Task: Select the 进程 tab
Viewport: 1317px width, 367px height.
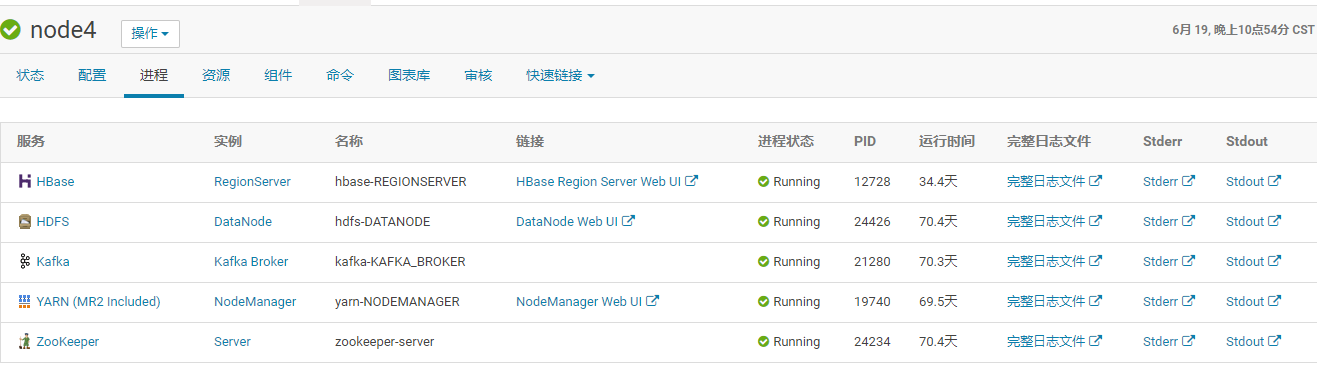Action: coord(154,75)
